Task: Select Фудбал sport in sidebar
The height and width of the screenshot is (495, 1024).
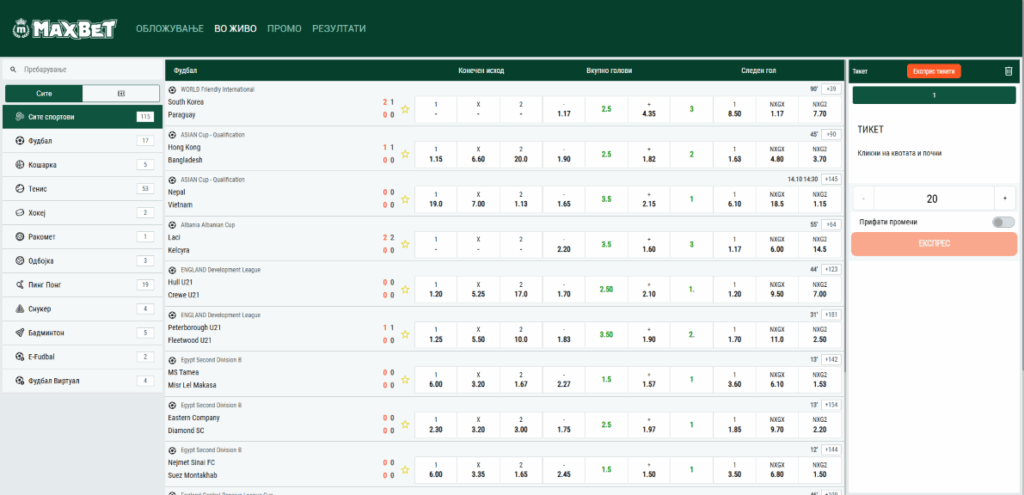Action: coord(82,140)
